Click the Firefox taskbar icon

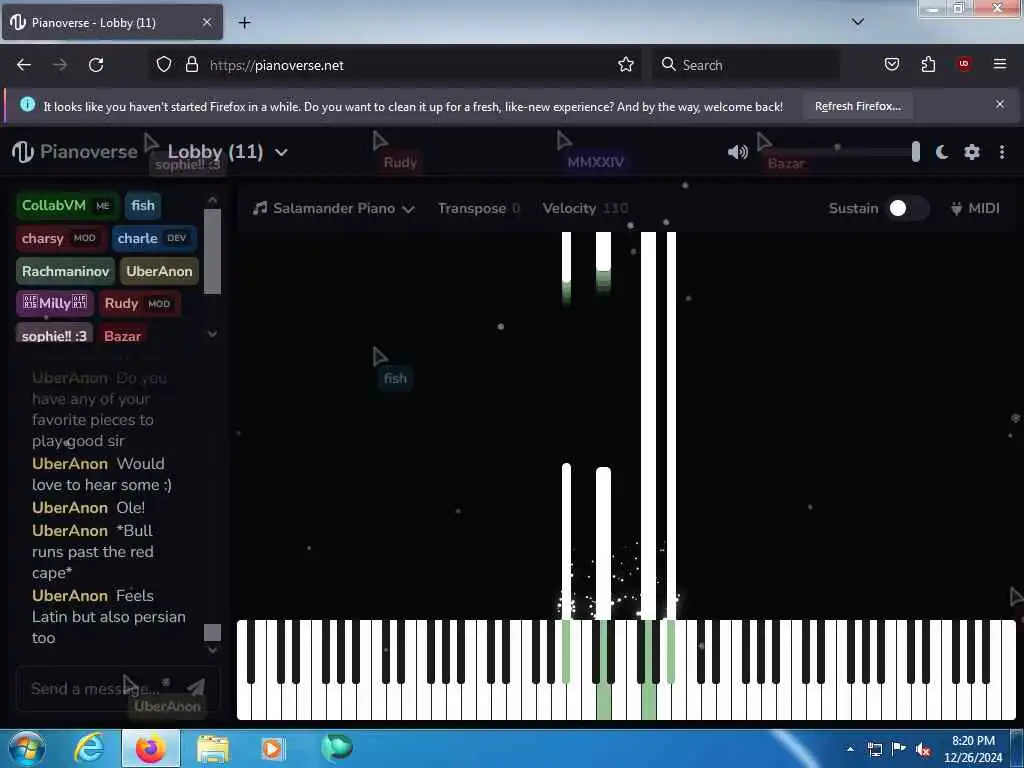click(x=150, y=748)
